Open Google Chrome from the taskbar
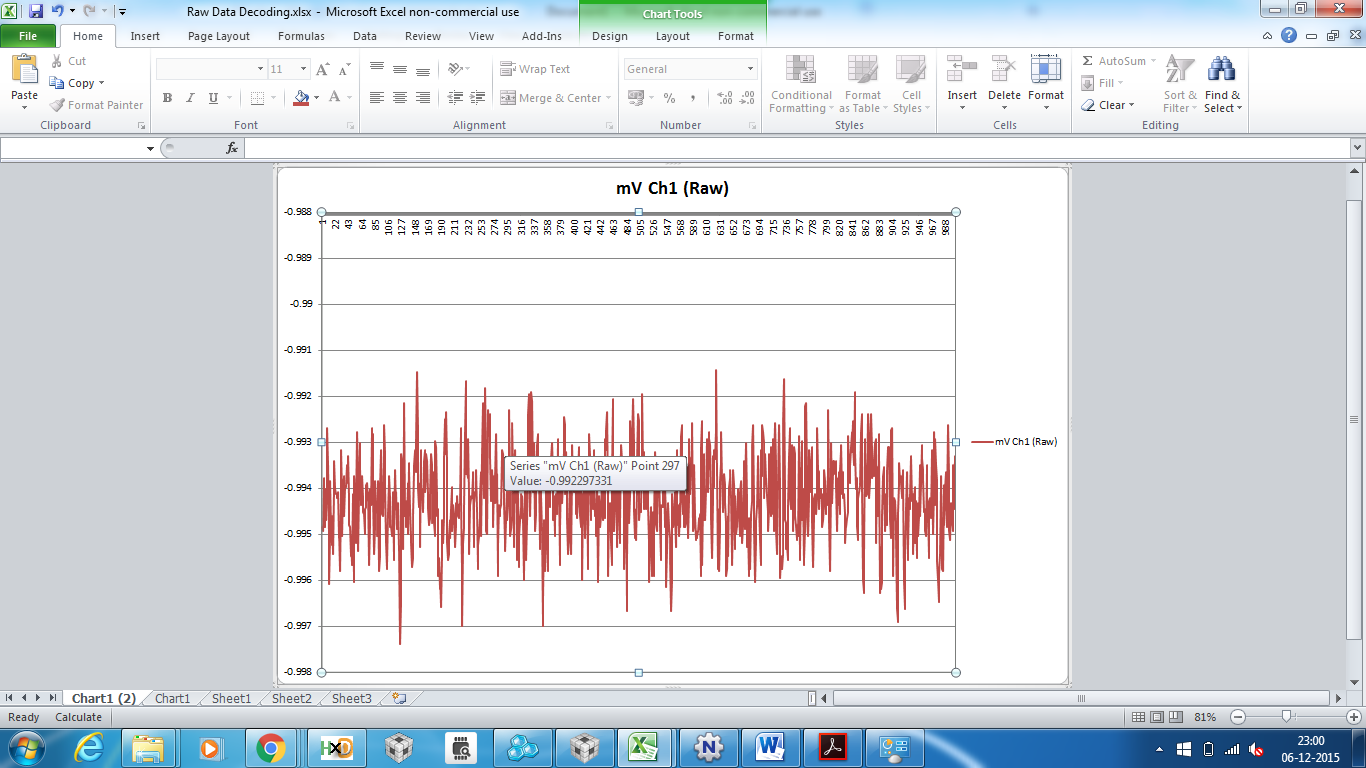 pos(271,748)
